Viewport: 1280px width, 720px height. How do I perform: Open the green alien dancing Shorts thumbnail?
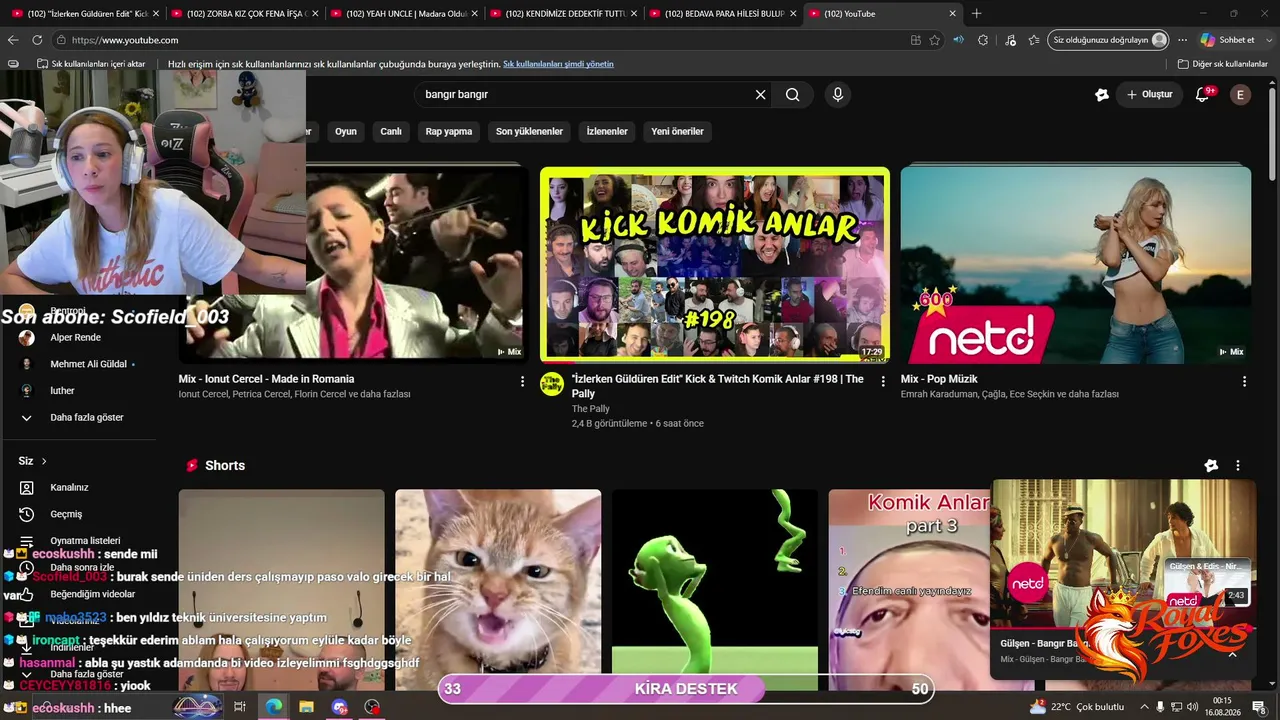click(x=715, y=590)
